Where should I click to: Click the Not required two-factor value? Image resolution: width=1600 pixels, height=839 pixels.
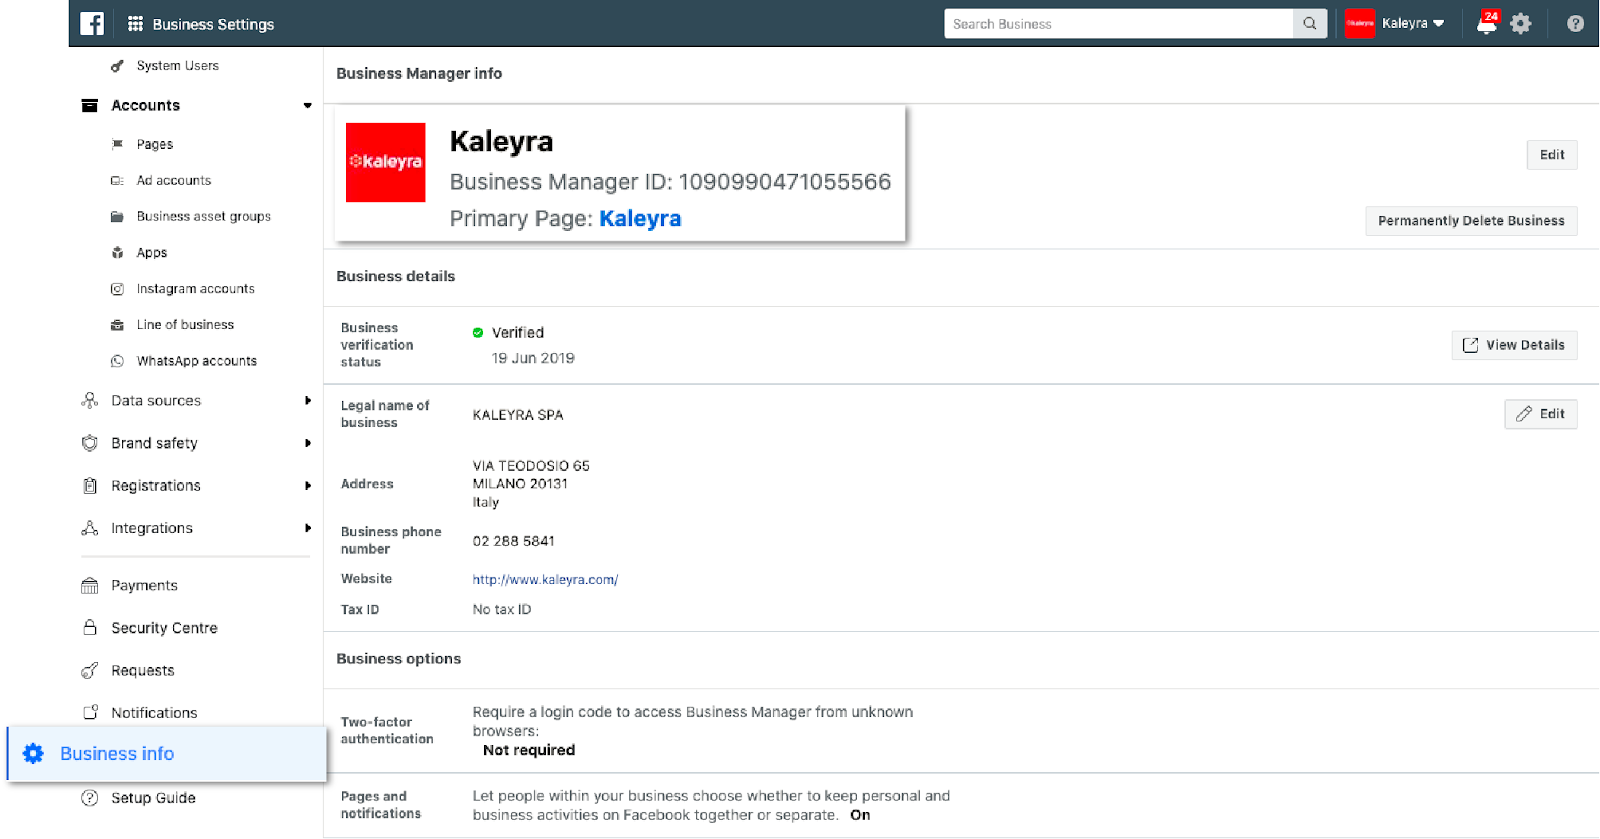pyautogui.click(x=529, y=750)
